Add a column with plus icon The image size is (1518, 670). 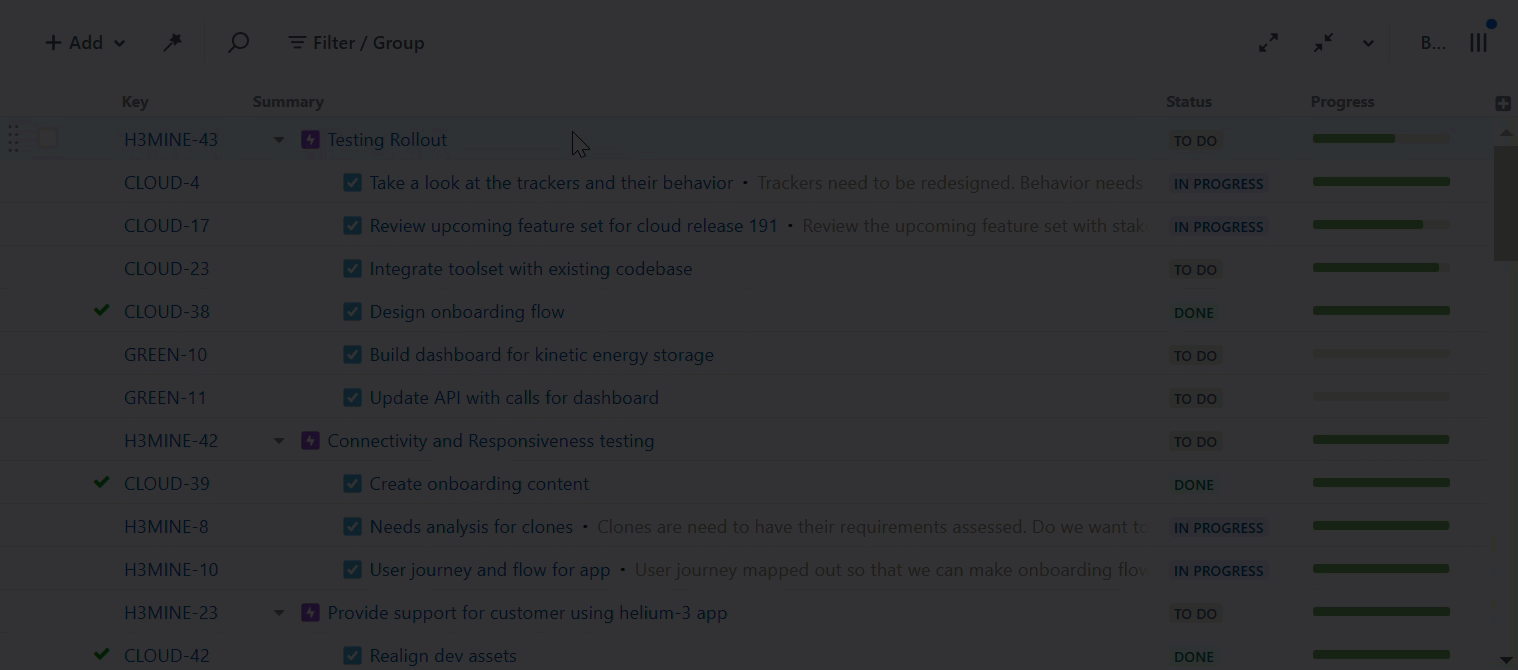click(1503, 103)
